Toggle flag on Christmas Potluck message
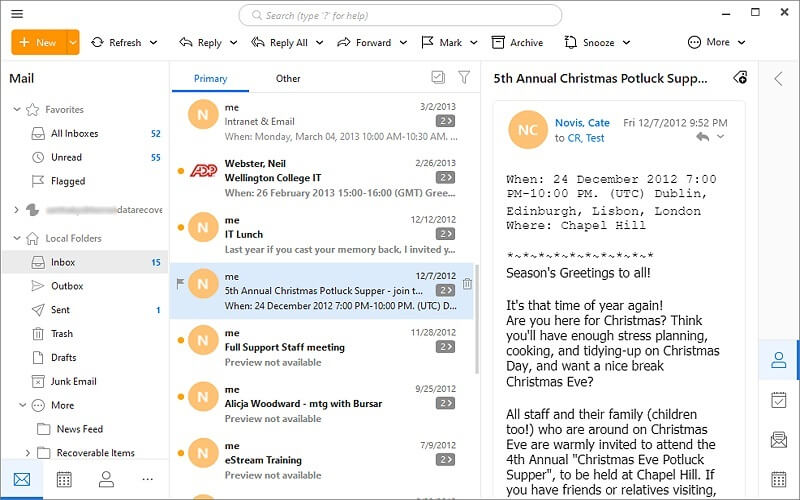This screenshot has height=500, width=800. coord(180,283)
